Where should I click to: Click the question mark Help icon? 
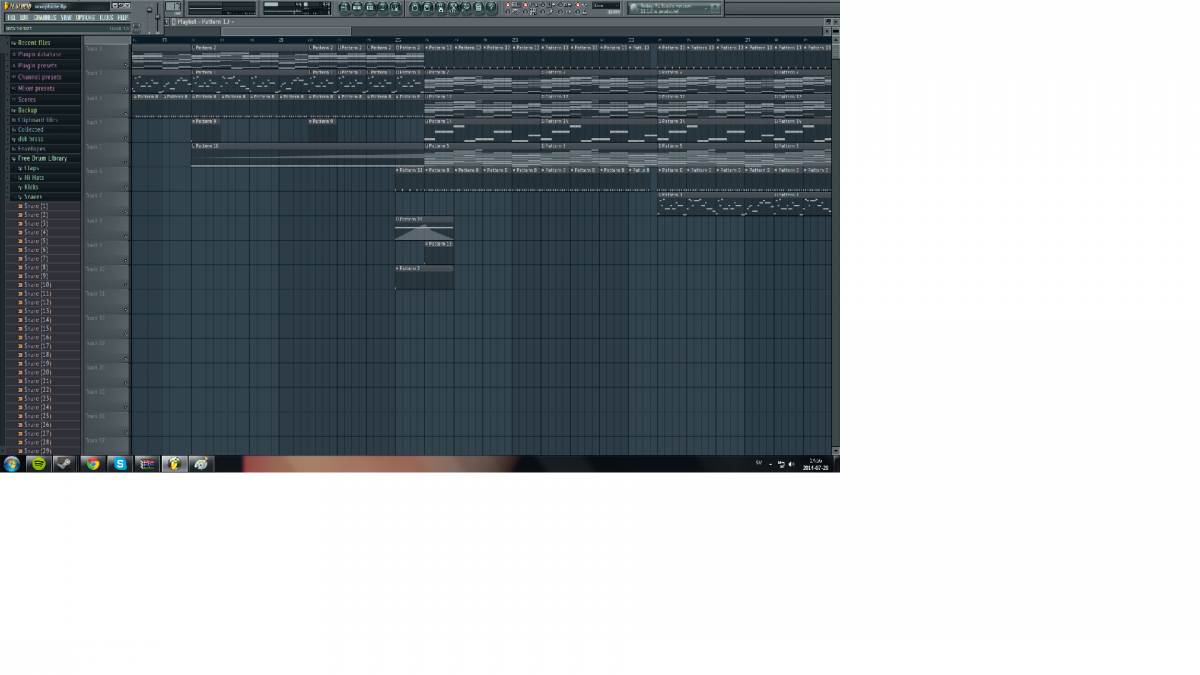click(491, 8)
